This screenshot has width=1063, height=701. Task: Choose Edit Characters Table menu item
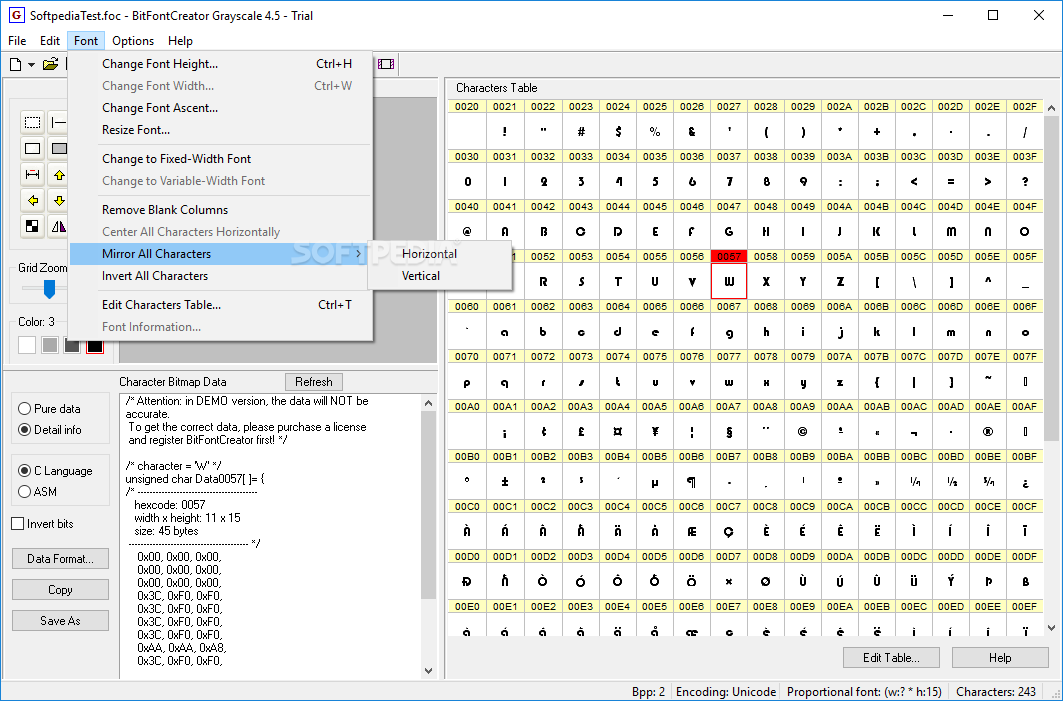[x=221, y=305]
